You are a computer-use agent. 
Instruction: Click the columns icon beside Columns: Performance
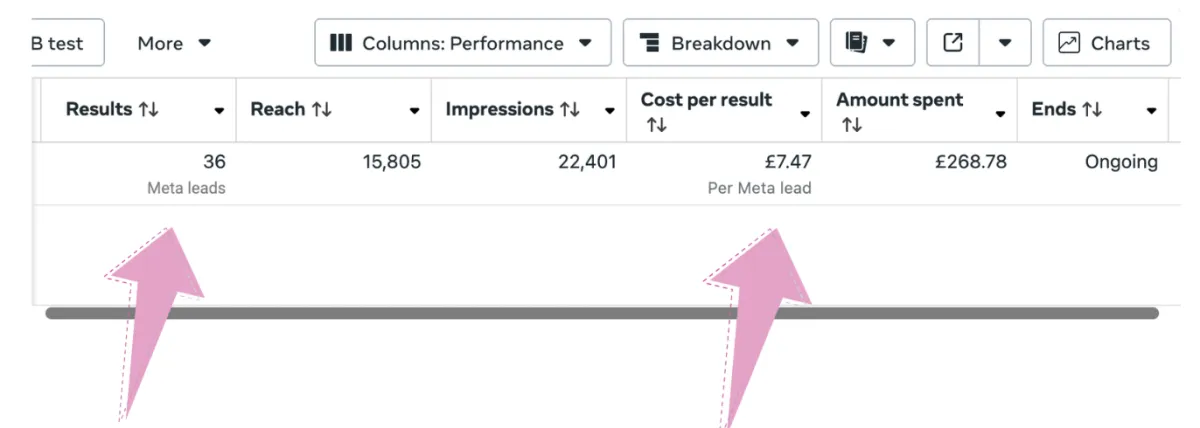point(341,43)
